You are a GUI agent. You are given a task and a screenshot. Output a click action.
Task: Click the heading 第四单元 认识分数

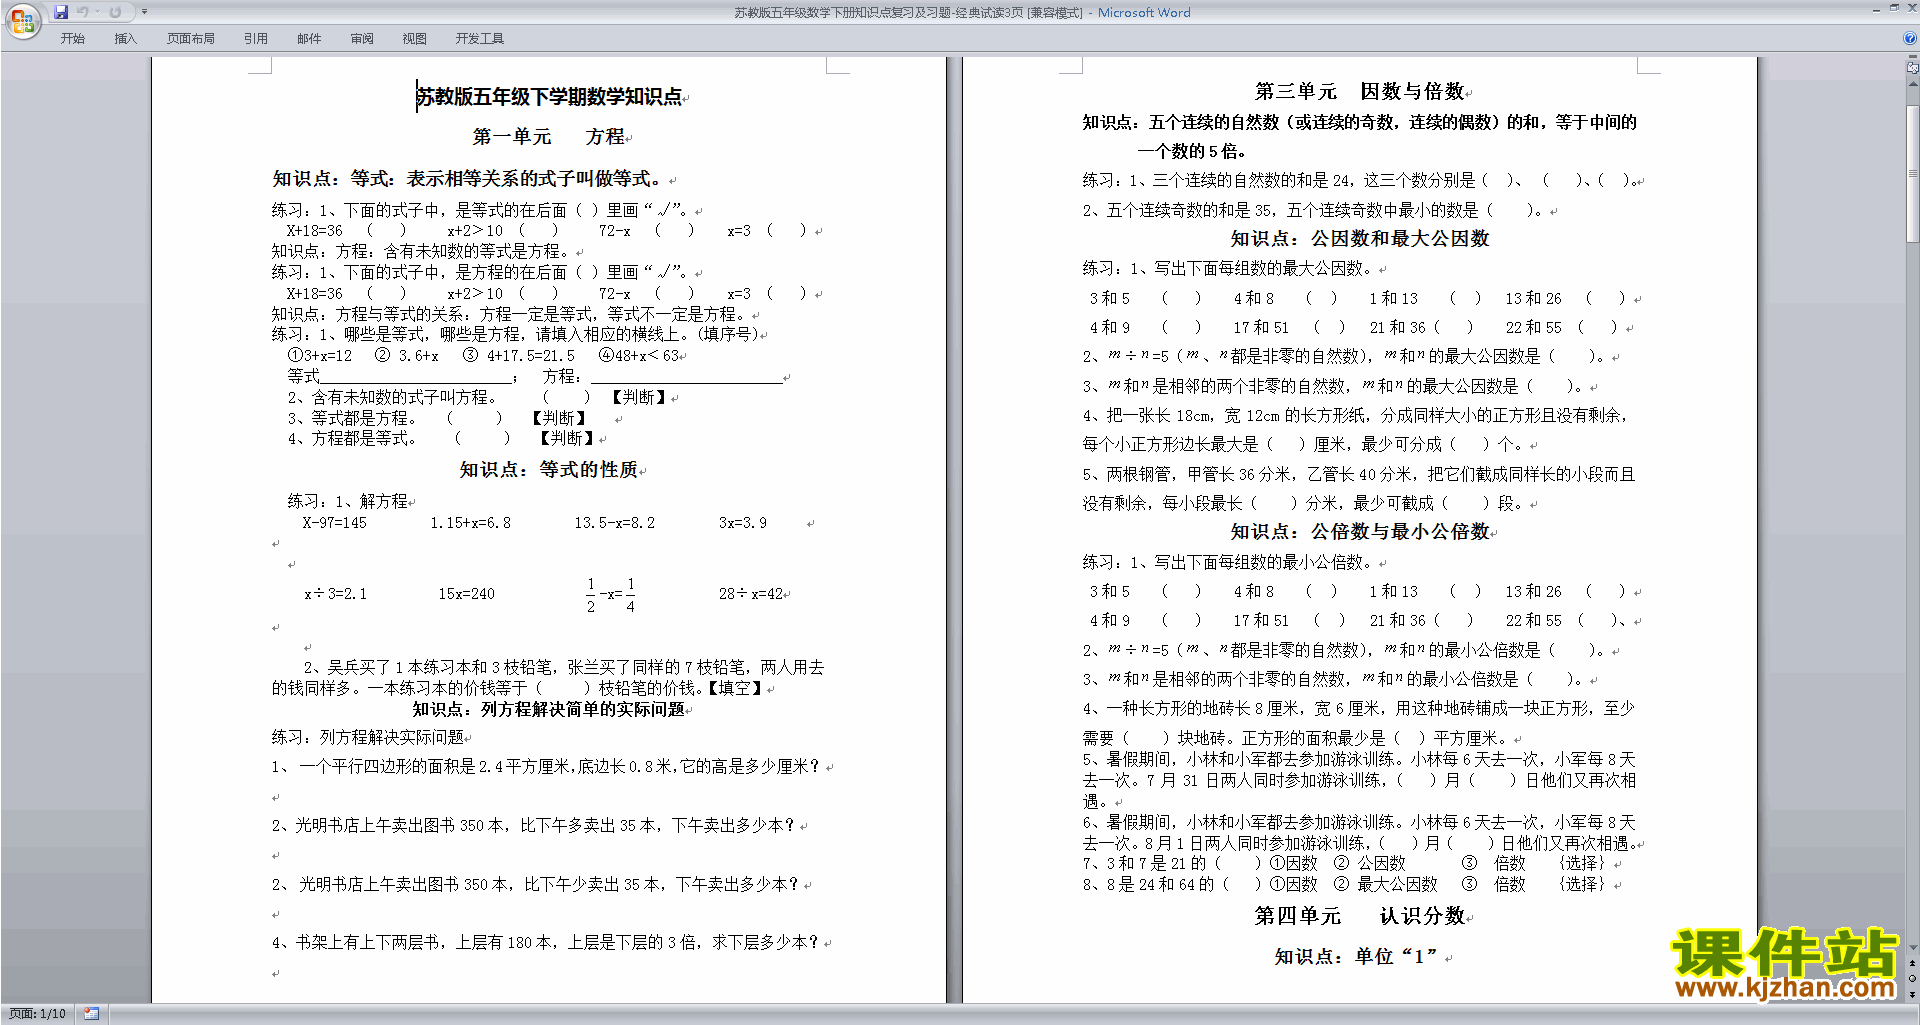pyautogui.click(x=1360, y=916)
